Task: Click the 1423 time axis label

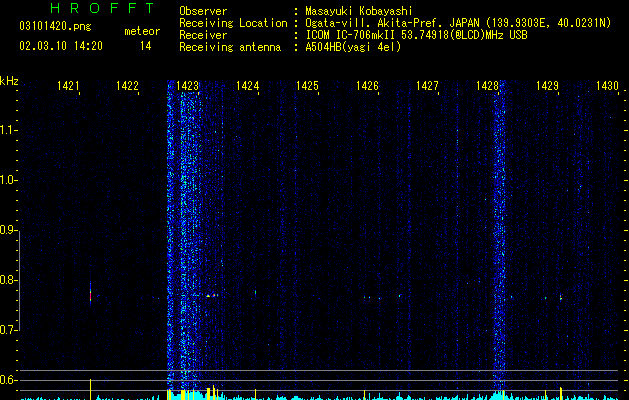Action: coord(187,86)
